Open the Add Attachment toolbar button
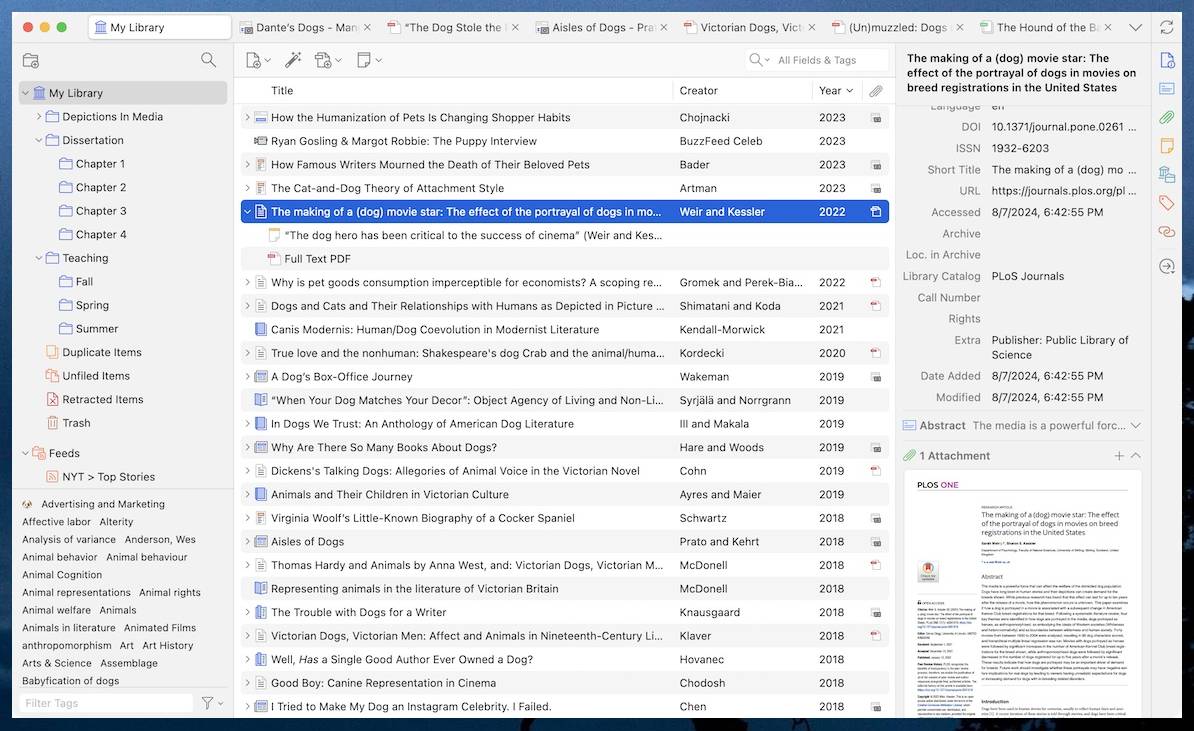The width and height of the screenshot is (1194, 731). [328, 59]
